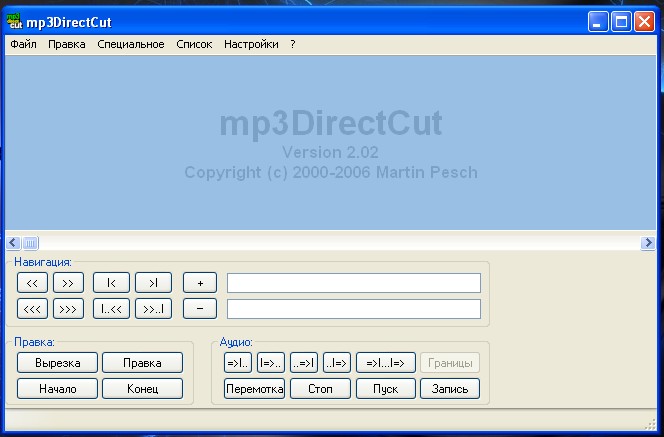Image resolution: width=664 pixels, height=437 pixels.
Task: Open the Файл menu
Action: [x=23, y=44]
